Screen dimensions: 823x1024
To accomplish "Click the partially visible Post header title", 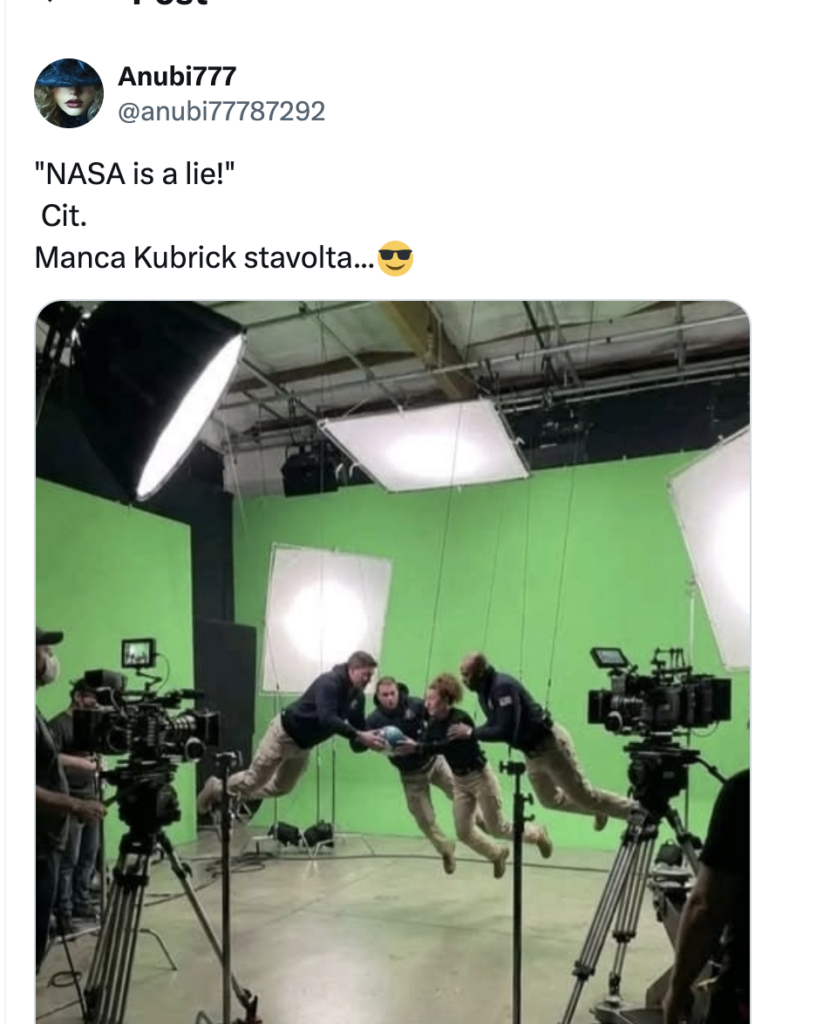I will pyautogui.click(x=170, y=5).
